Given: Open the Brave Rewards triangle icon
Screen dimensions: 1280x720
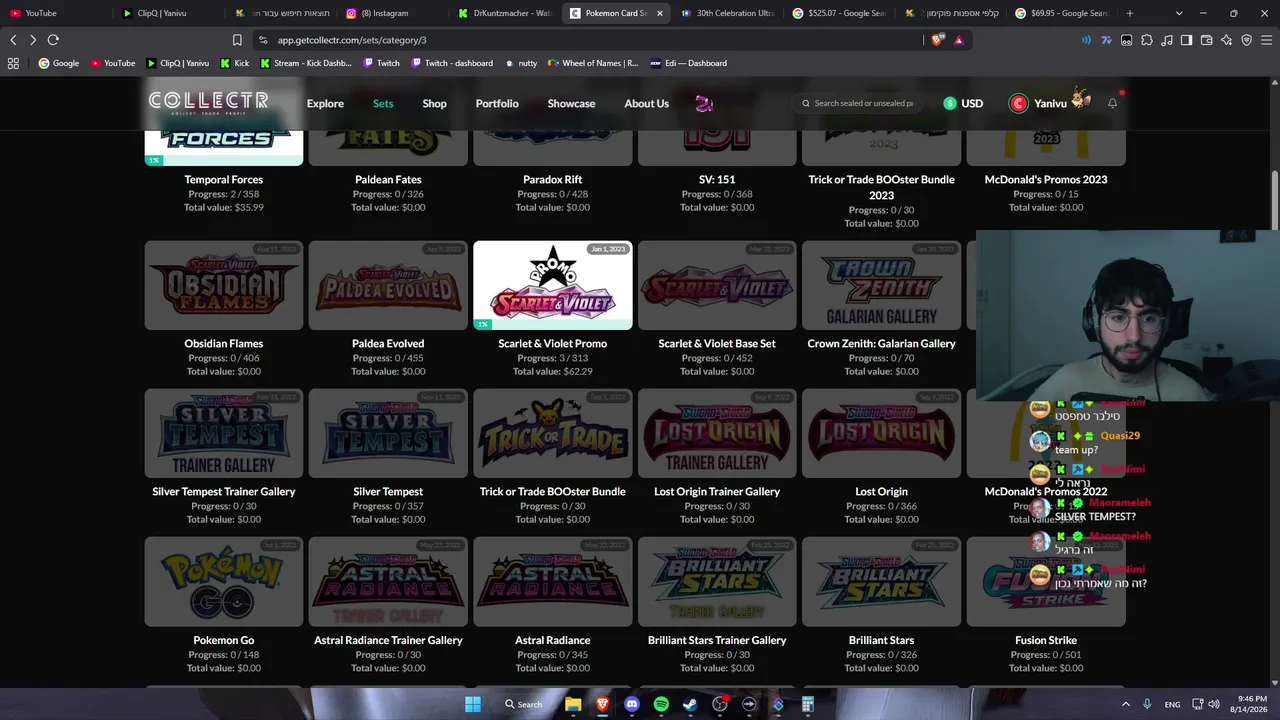Looking at the screenshot, I should click(959, 40).
